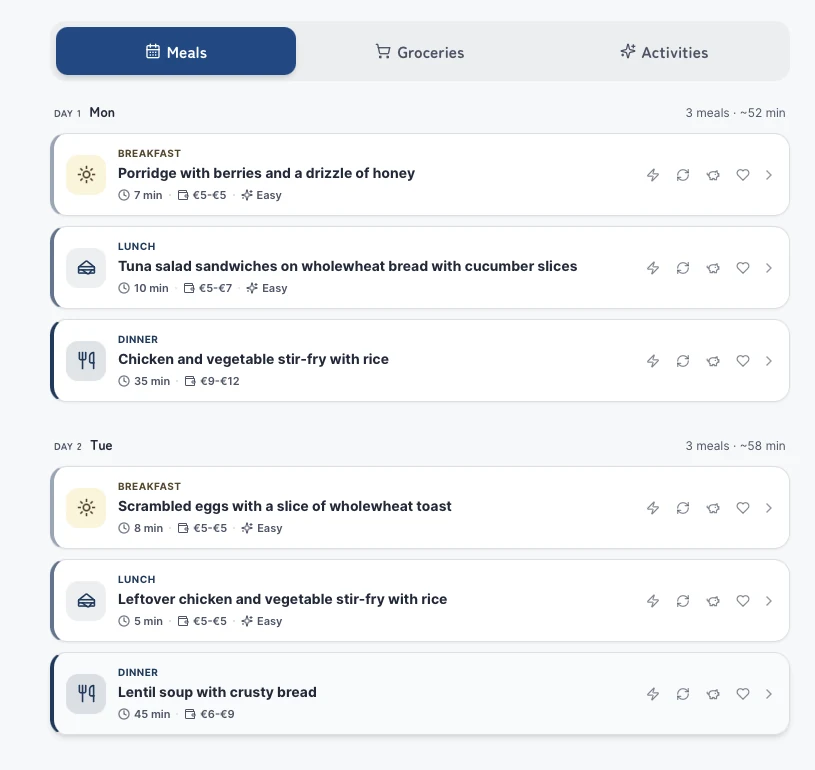Viewport: 815px width, 770px height.
Task: Switch to the Groceries tab
Action: 420,52
